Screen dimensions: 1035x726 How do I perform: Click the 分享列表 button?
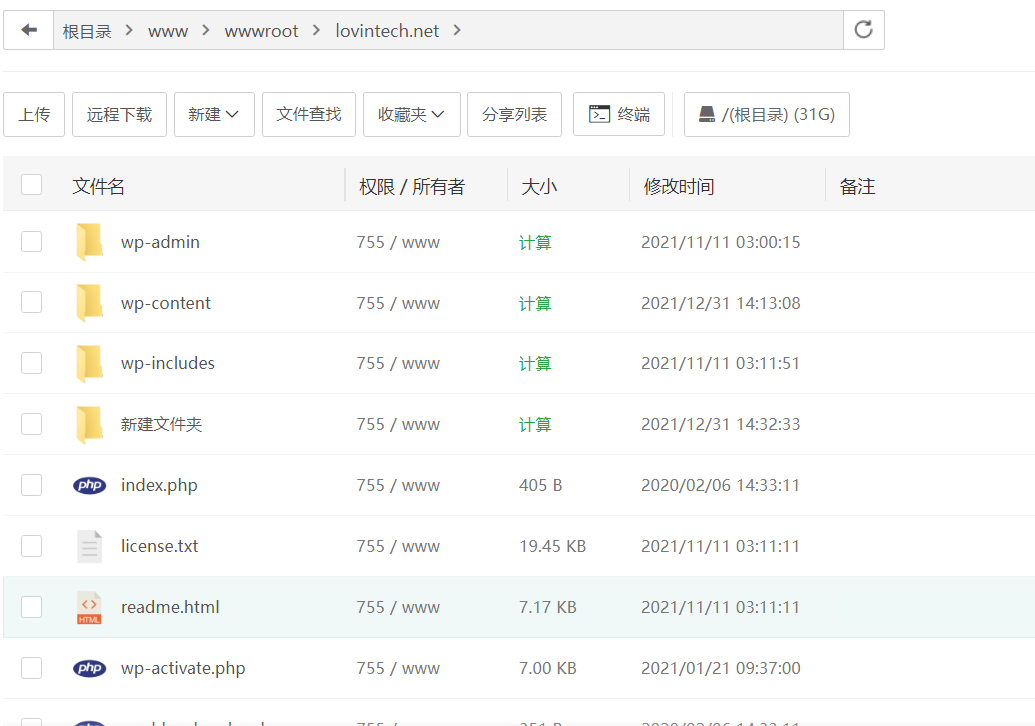pyautogui.click(x=514, y=114)
